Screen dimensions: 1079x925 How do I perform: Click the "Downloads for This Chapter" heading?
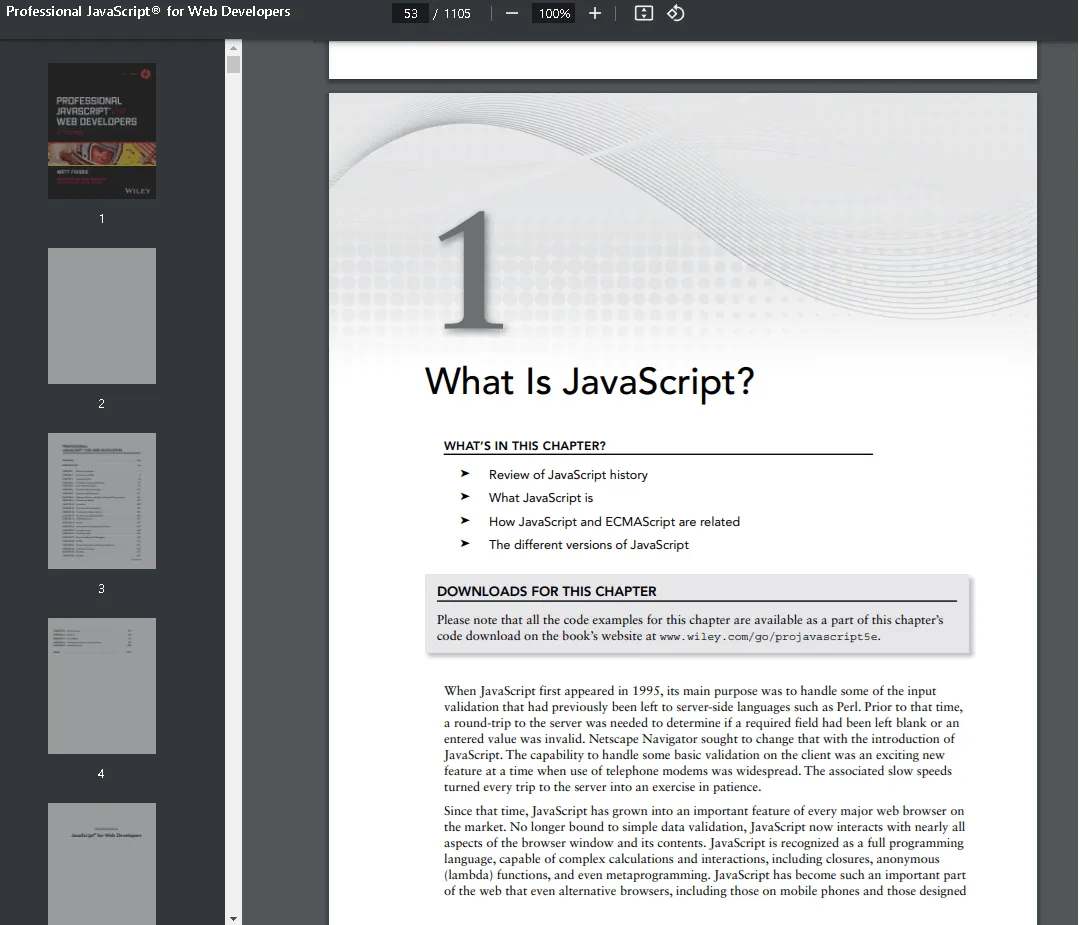click(546, 591)
